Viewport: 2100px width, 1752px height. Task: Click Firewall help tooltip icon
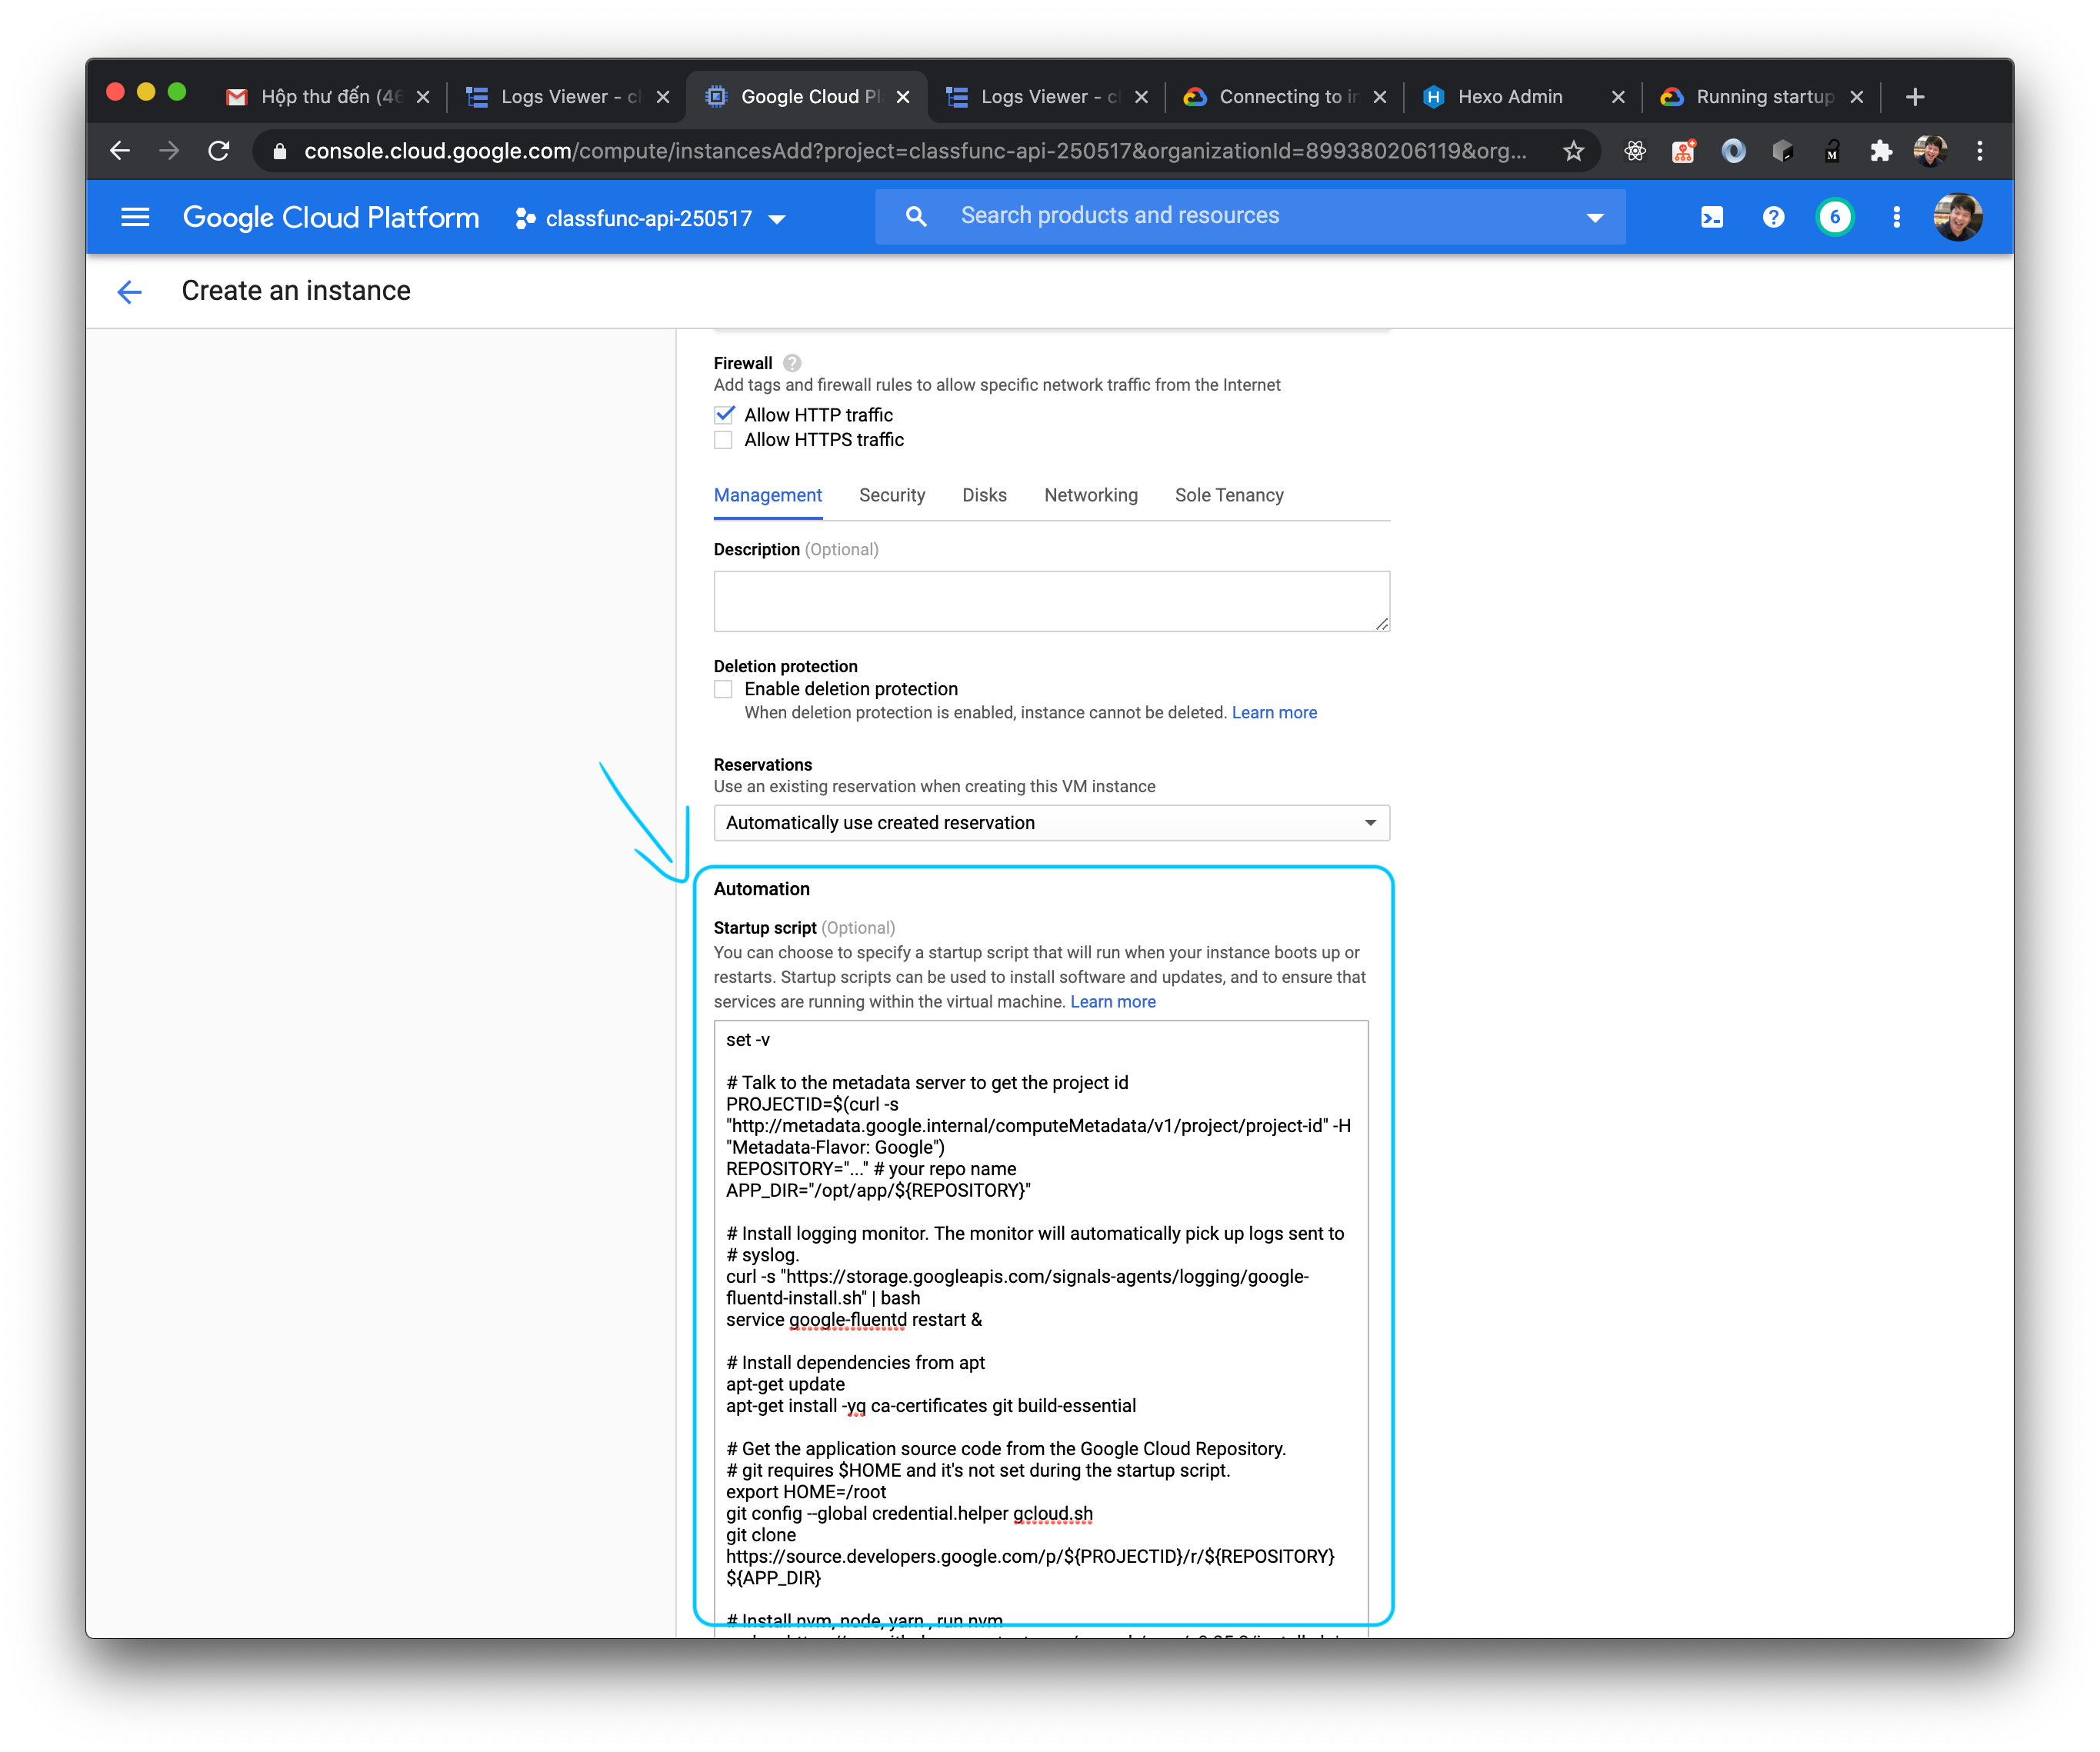[792, 363]
